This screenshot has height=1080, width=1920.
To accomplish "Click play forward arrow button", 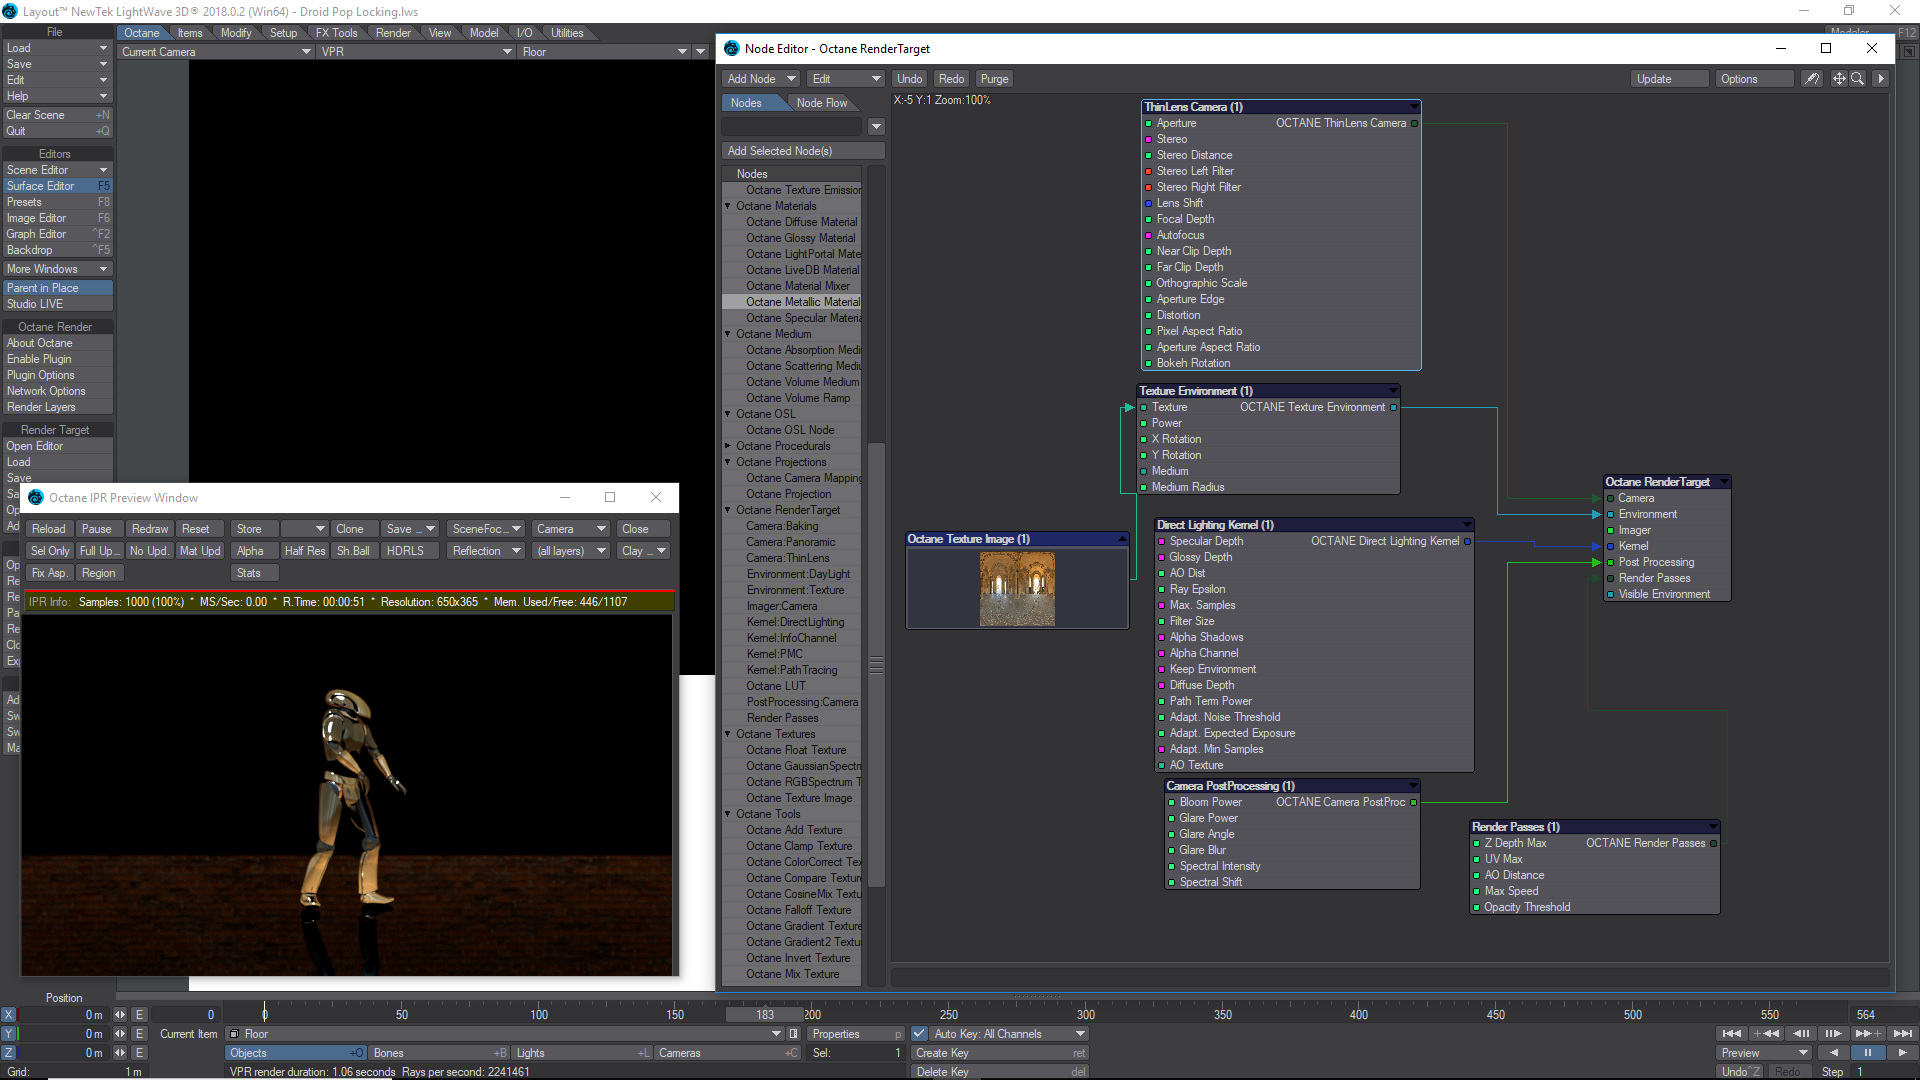I will click(x=1901, y=1053).
